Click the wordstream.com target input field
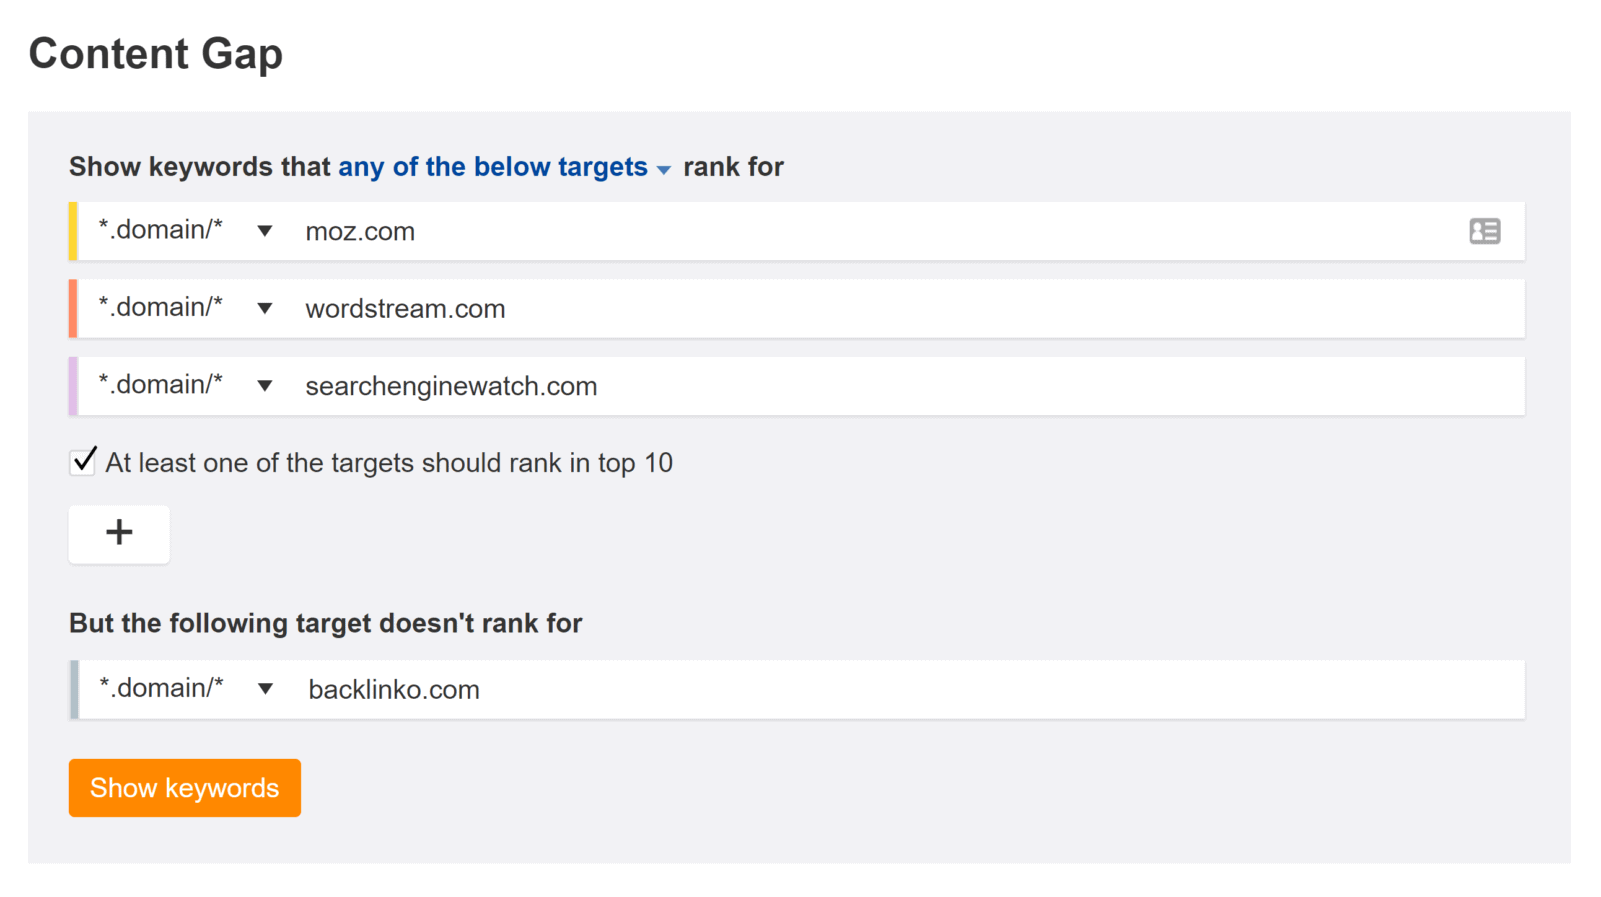The height and width of the screenshot is (897, 1601). click(x=910, y=308)
